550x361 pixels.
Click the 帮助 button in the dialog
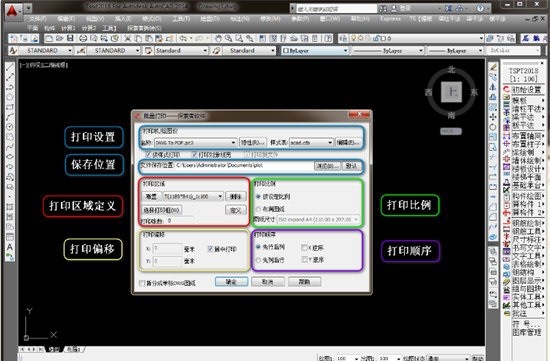pos(304,282)
